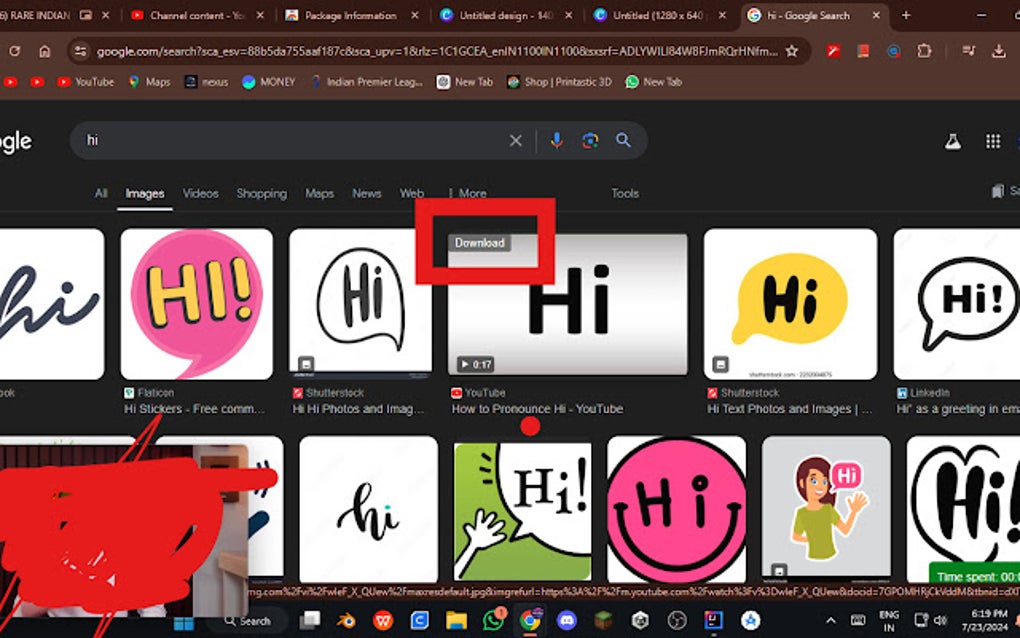This screenshot has height=638, width=1020.
Task: Open Google Lens image search icon
Action: pos(589,140)
